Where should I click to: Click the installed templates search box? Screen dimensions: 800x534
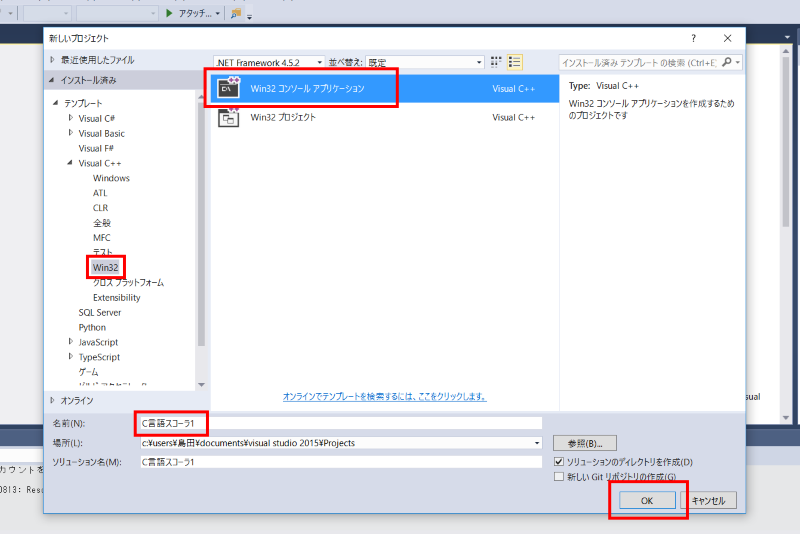pyautogui.click(x=640, y=62)
